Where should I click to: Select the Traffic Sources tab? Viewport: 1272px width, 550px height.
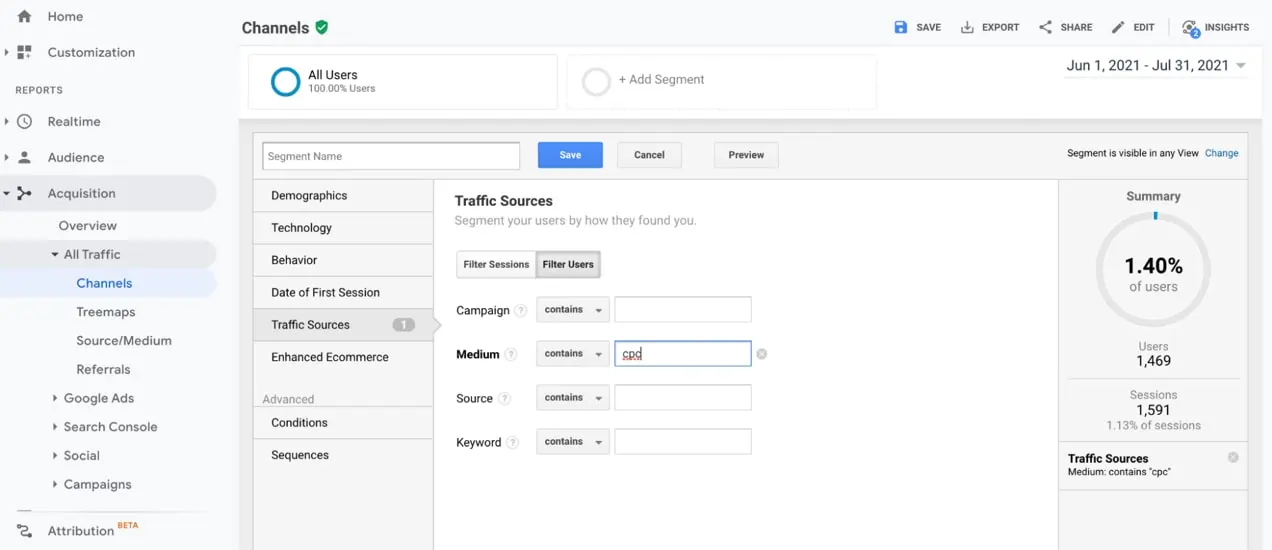(343, 325)
